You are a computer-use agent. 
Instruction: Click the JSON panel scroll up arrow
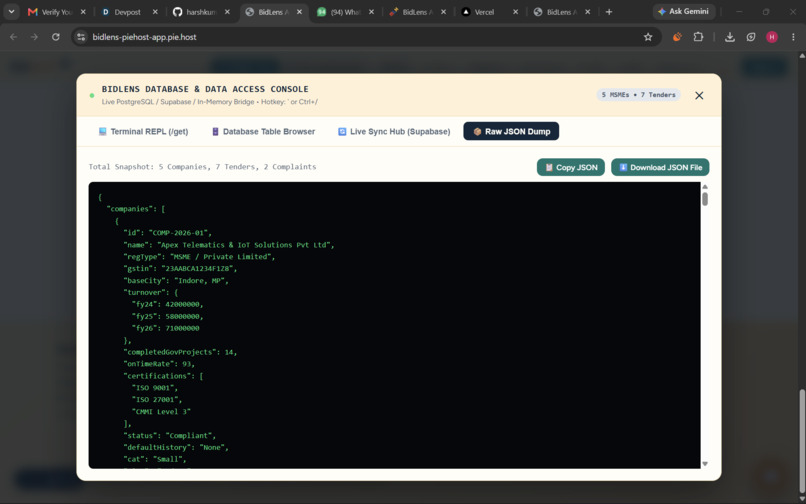click(705, 187)
